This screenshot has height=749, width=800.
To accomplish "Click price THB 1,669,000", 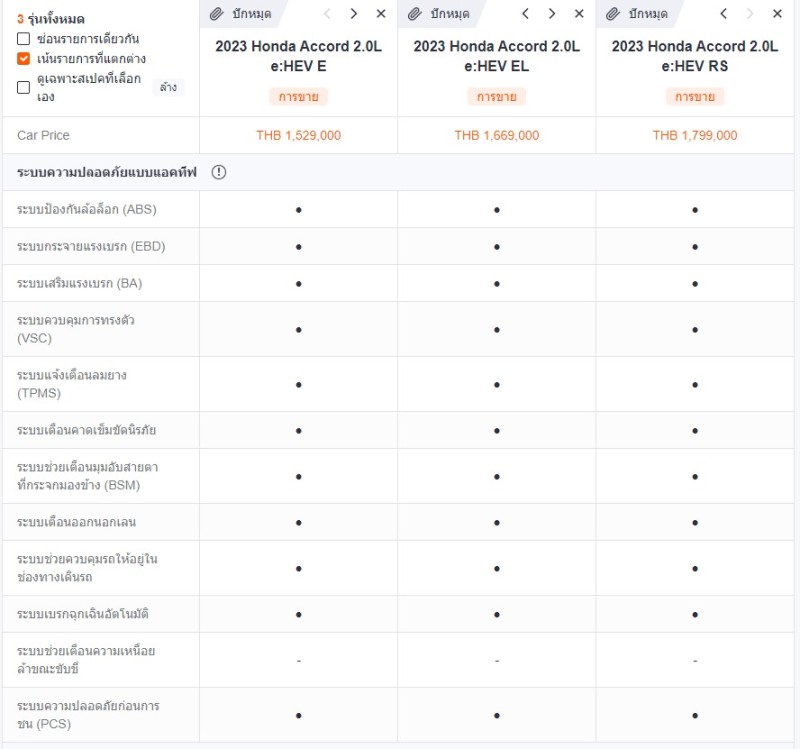I will click(496, 135).
